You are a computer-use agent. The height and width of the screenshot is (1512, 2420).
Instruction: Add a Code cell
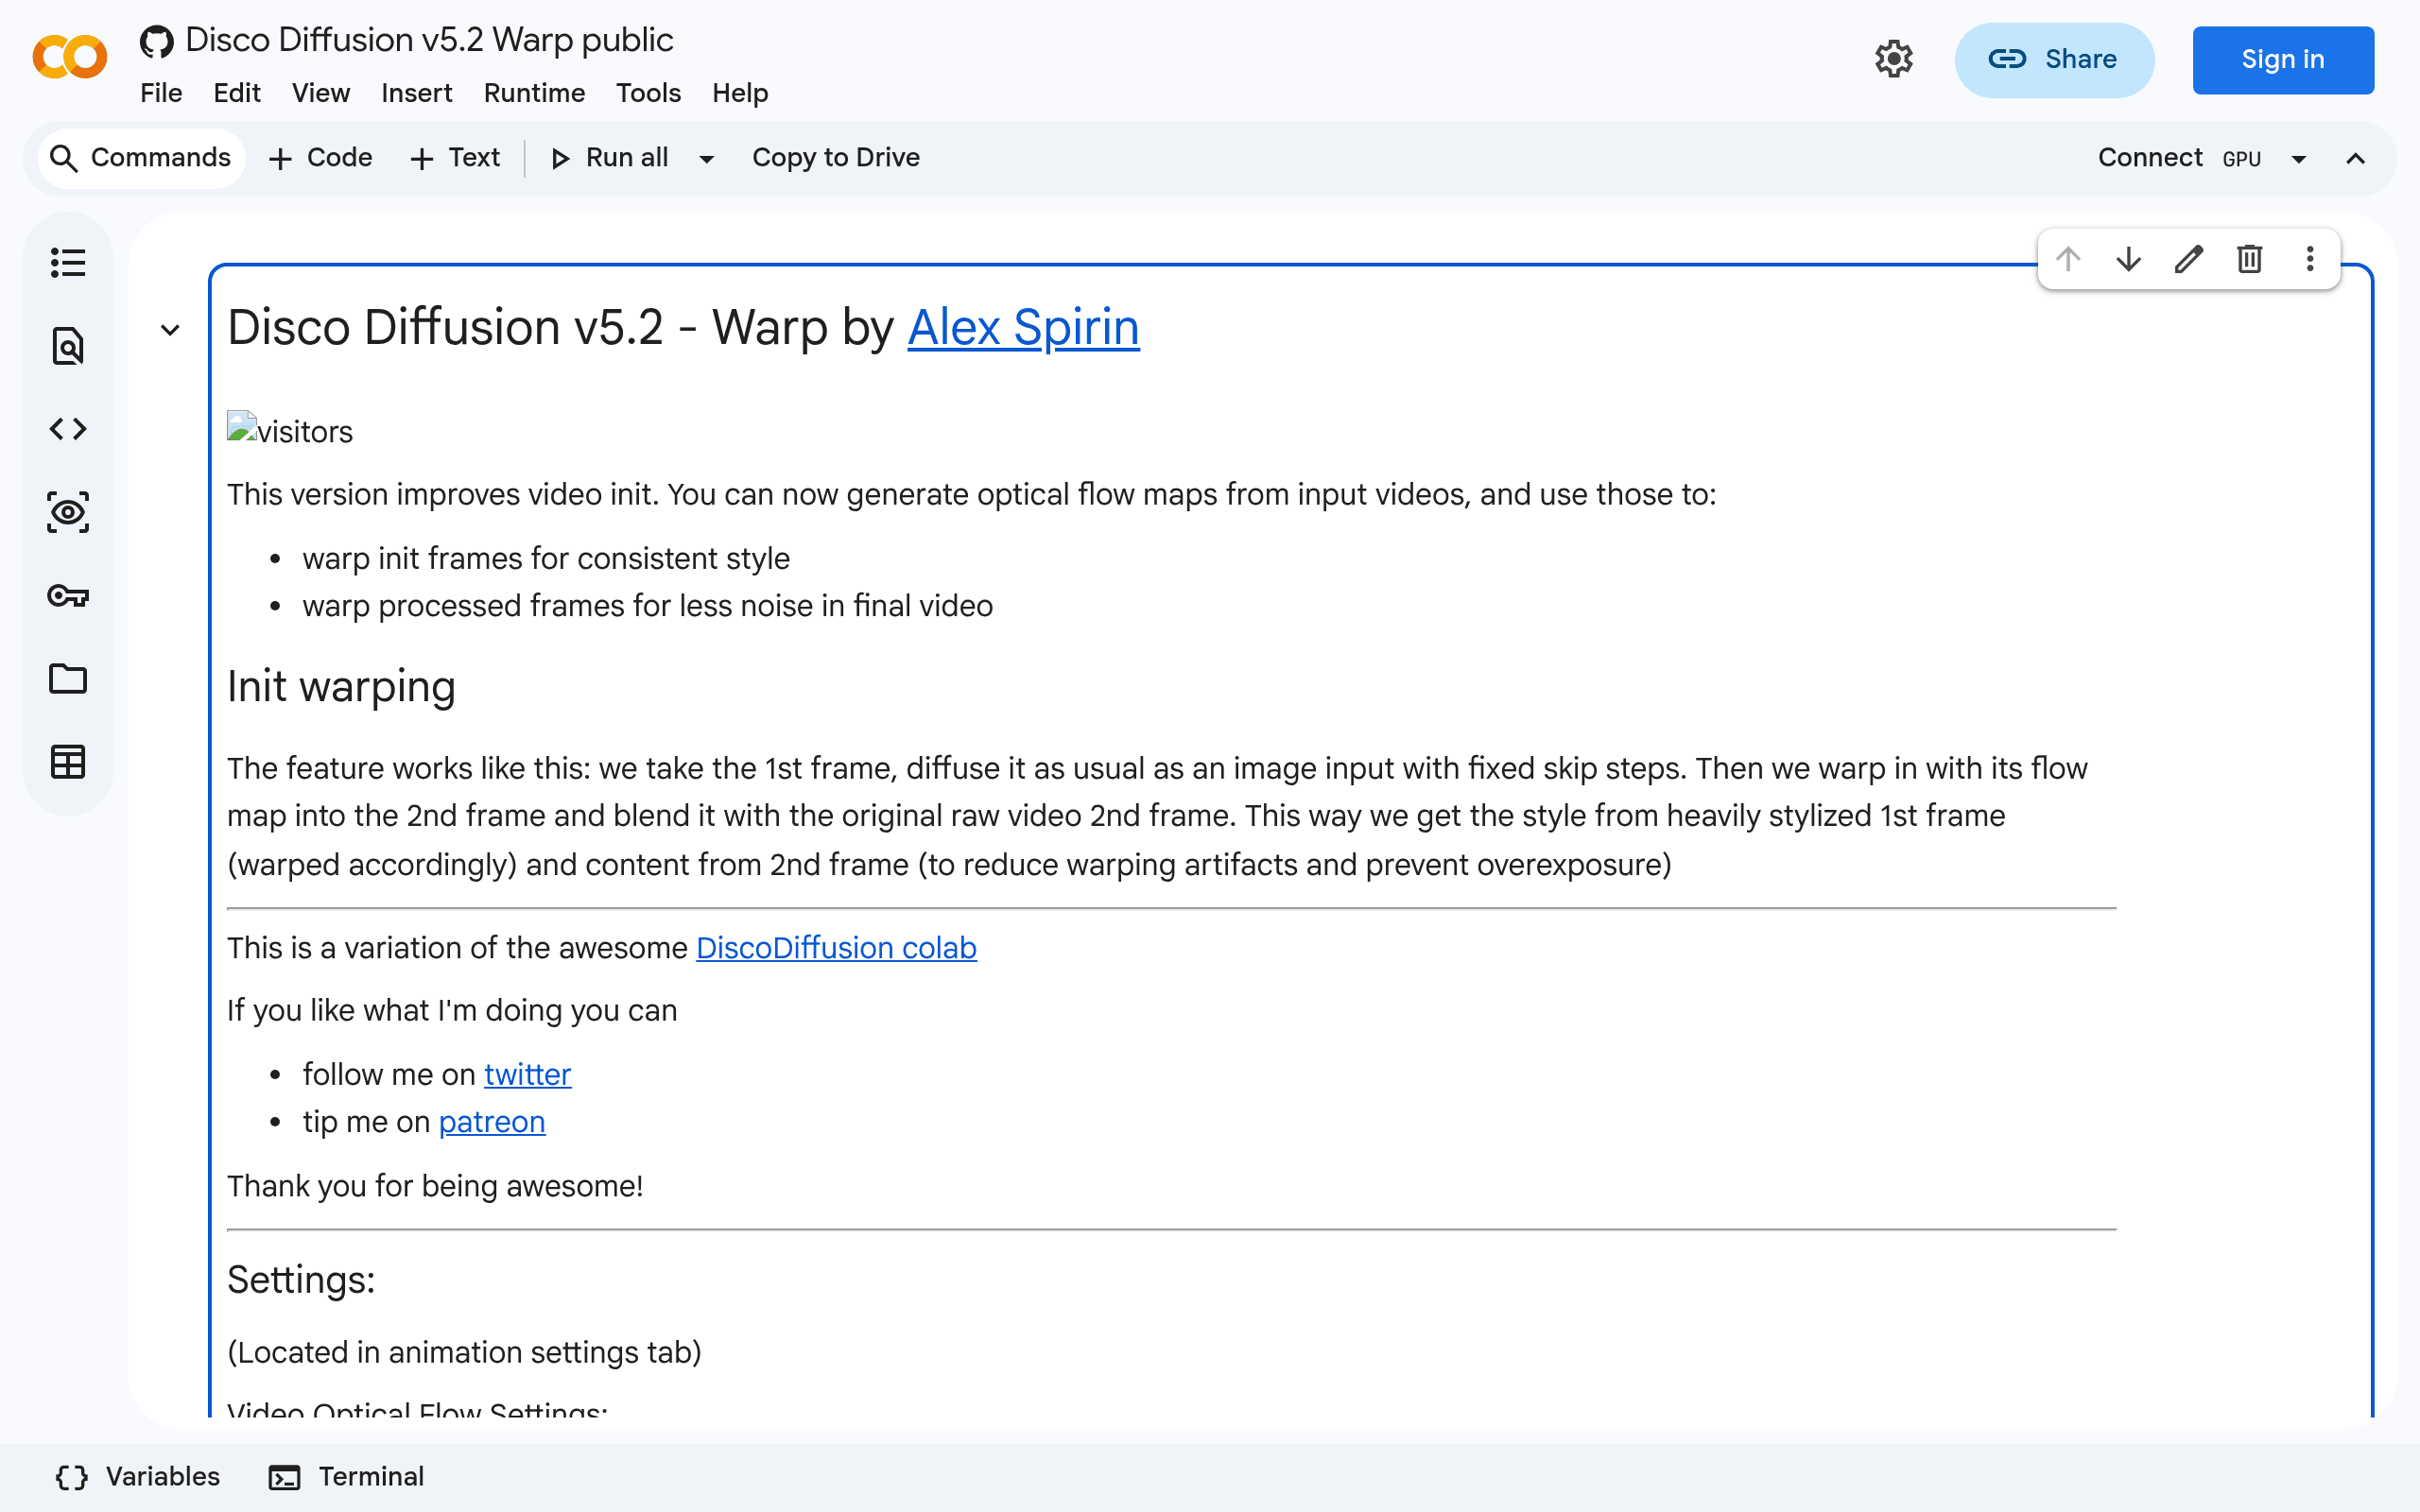321,158
